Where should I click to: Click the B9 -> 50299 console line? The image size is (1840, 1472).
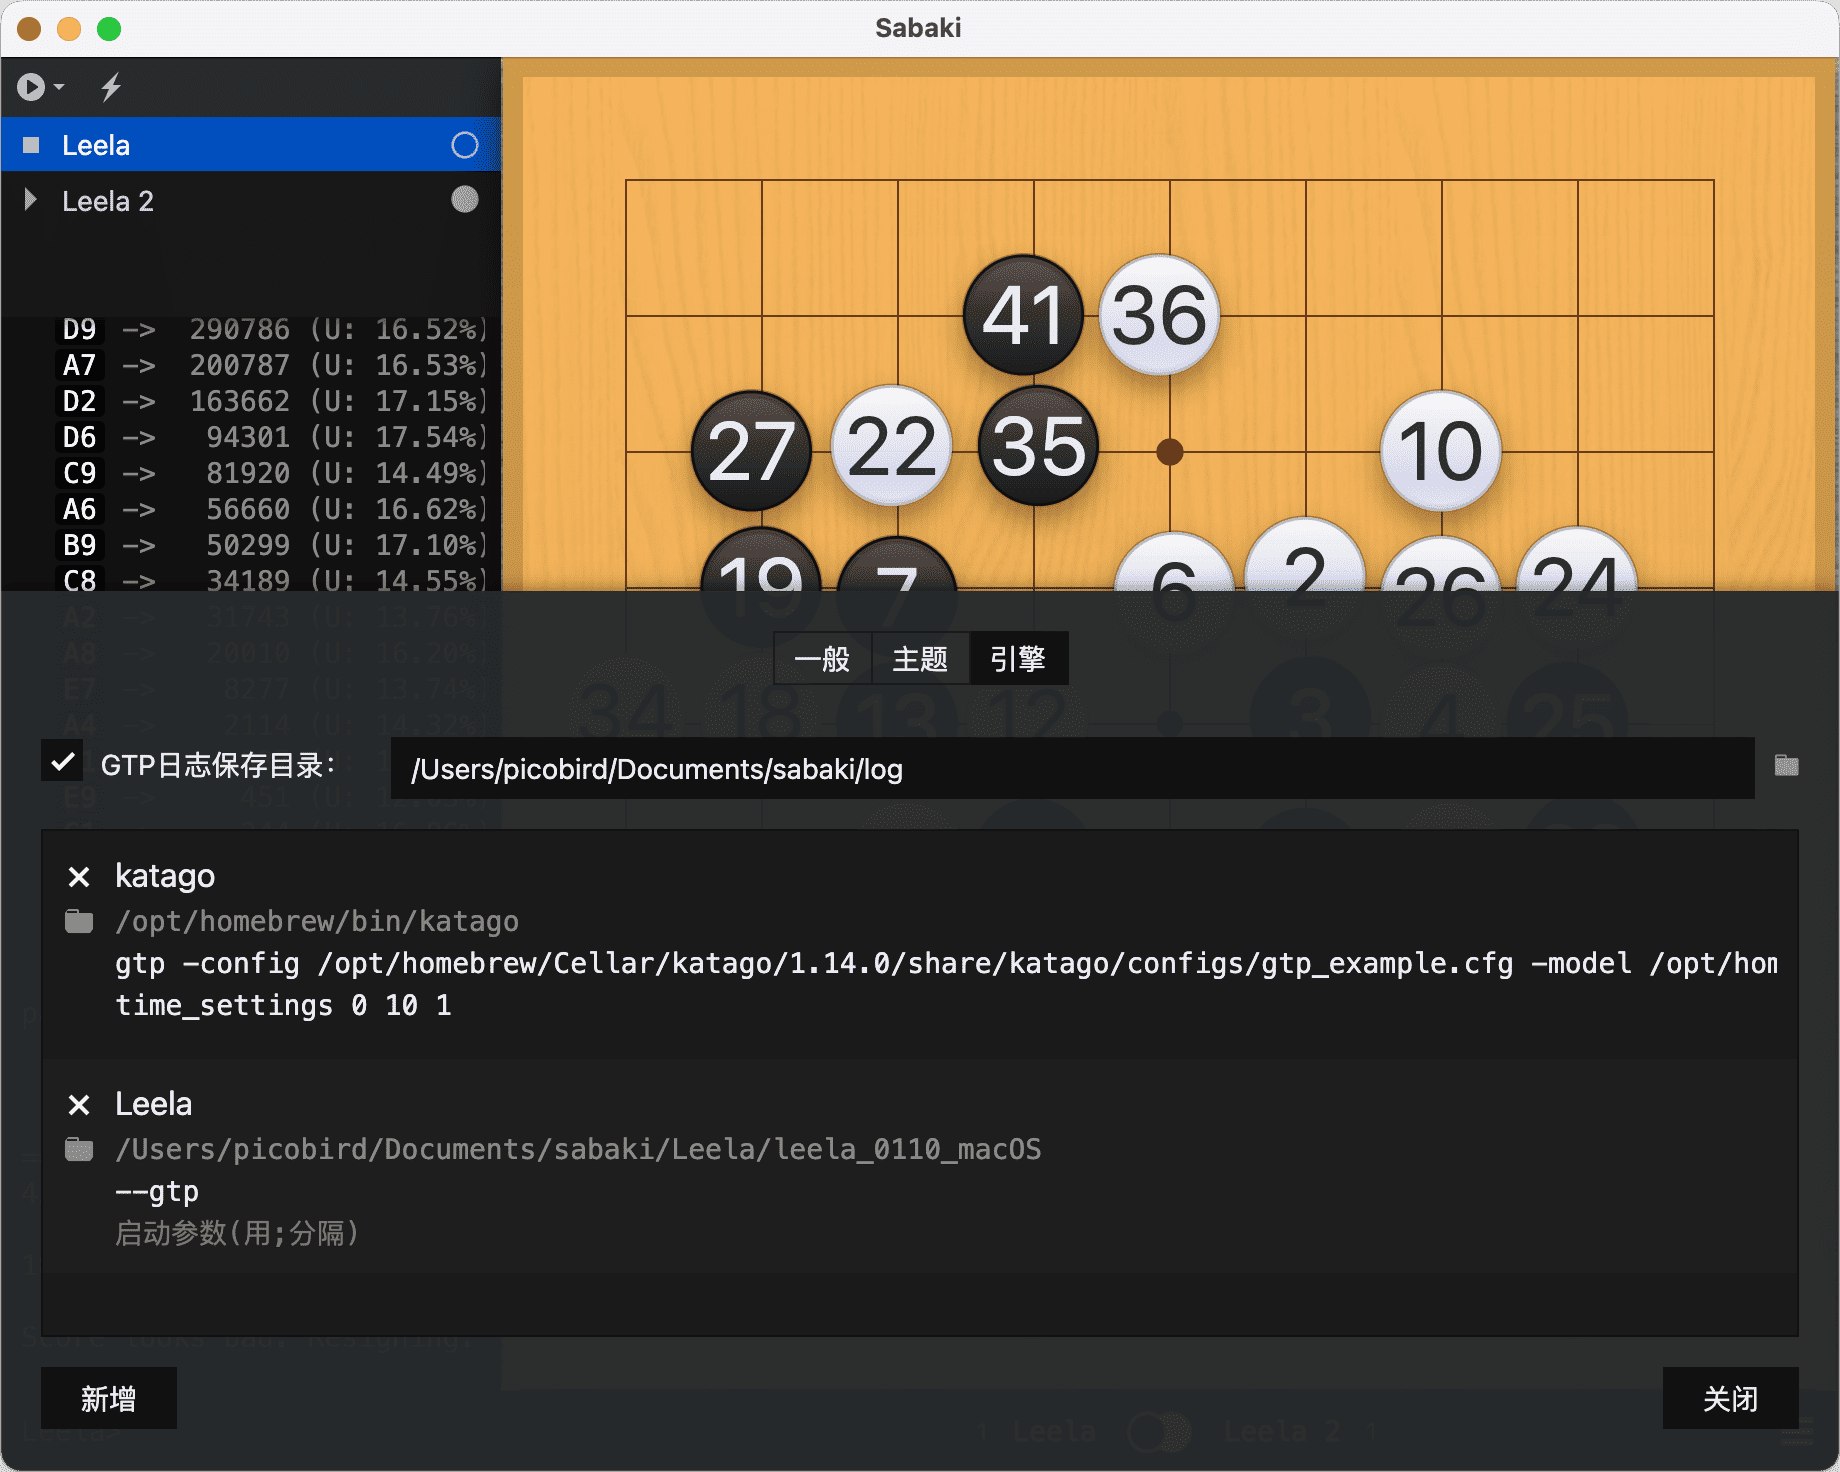point(272,546)
